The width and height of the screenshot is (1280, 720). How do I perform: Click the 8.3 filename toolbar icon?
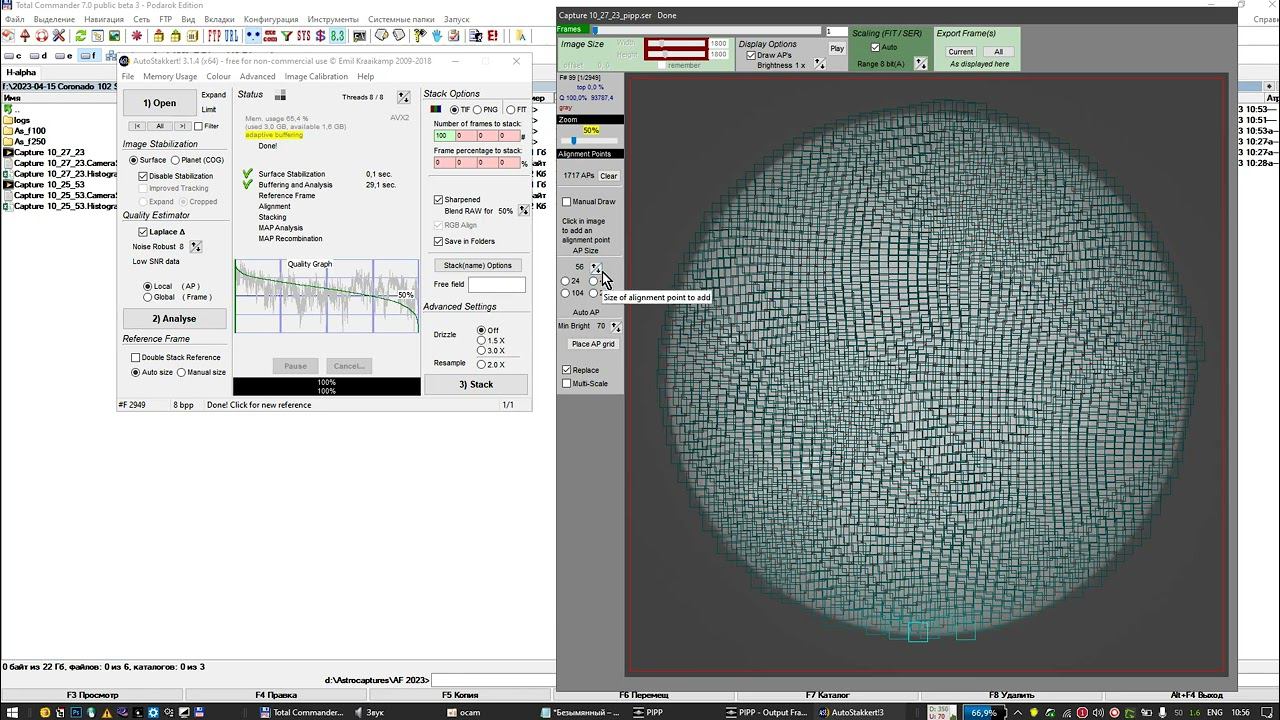click(x=337, y=36)
